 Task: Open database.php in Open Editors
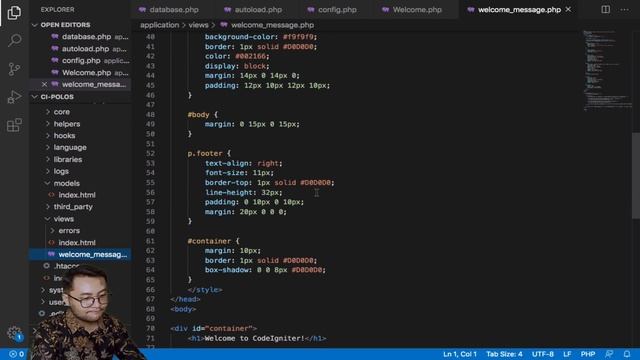[x=87, y=37]
